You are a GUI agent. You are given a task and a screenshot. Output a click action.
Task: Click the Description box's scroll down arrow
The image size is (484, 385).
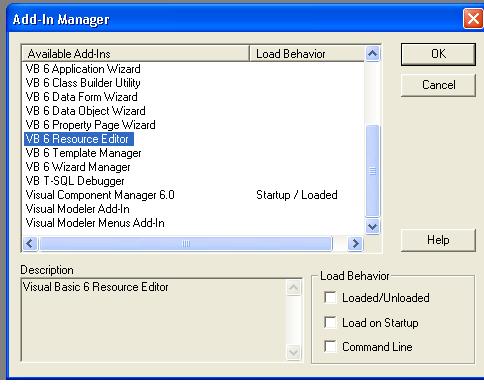tap(294, 352)
